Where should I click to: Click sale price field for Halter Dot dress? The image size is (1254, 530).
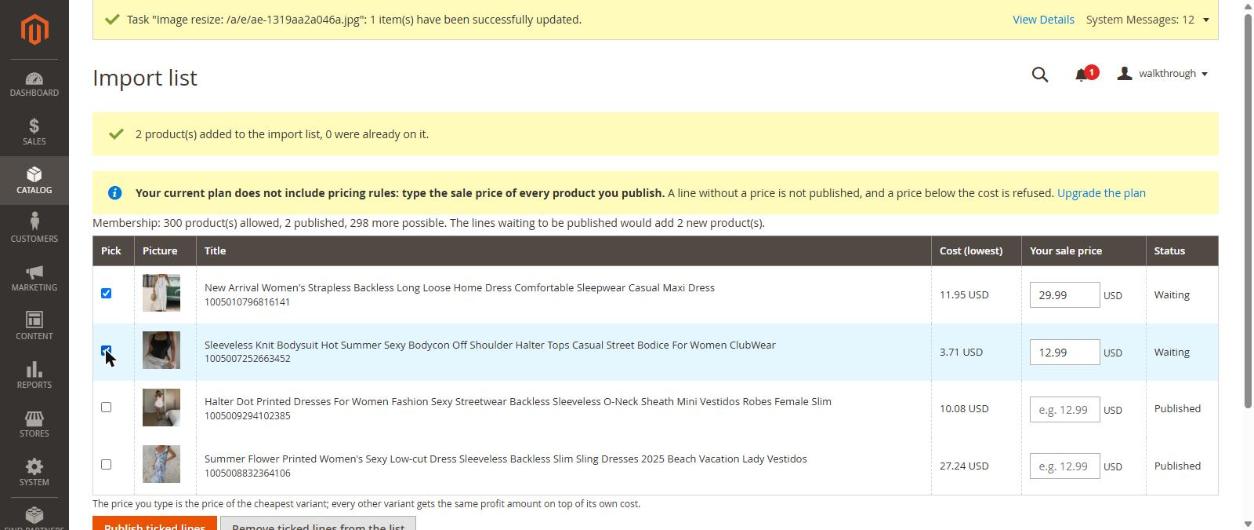(1064, 409)
